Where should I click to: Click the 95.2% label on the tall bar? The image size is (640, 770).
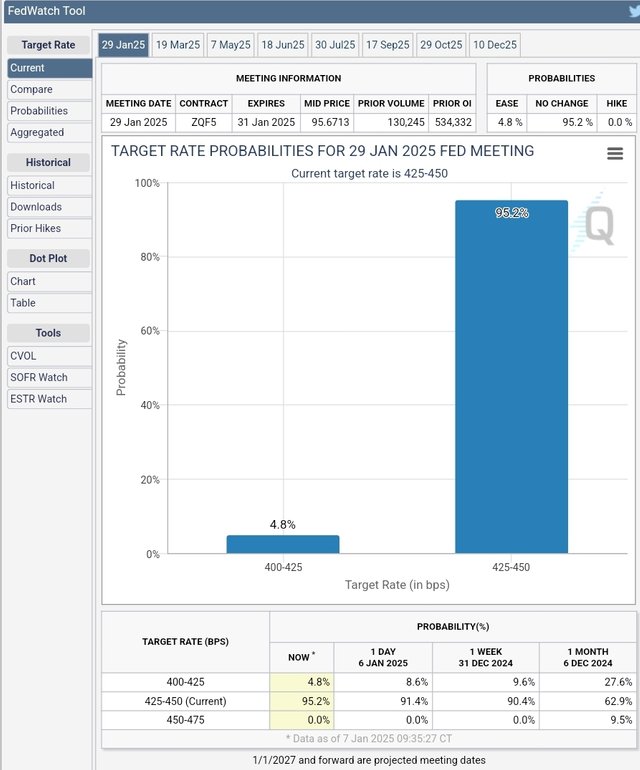click(x=512, y=213)
